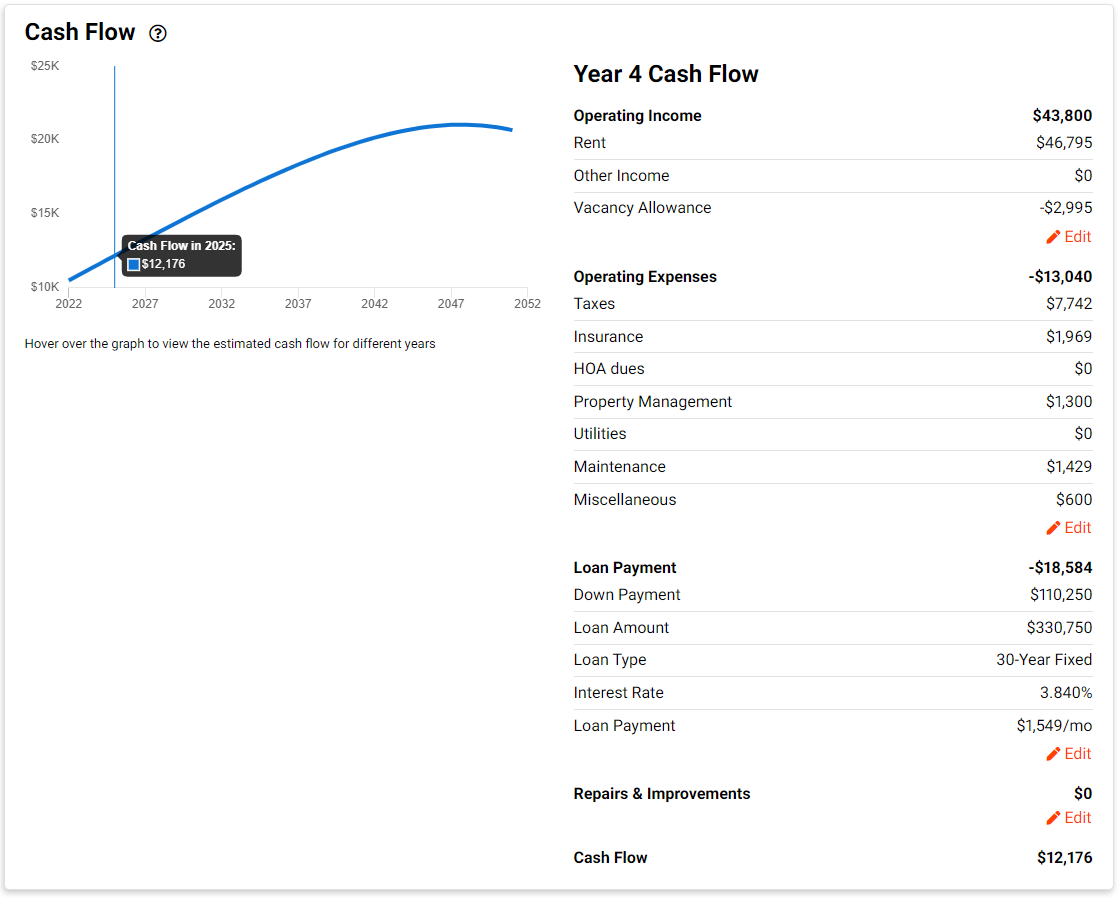The width and height of the screenshot is (1120, 898).
Task: Click the pencil icon under Miscellaneous
Action: coord(1053,528)
